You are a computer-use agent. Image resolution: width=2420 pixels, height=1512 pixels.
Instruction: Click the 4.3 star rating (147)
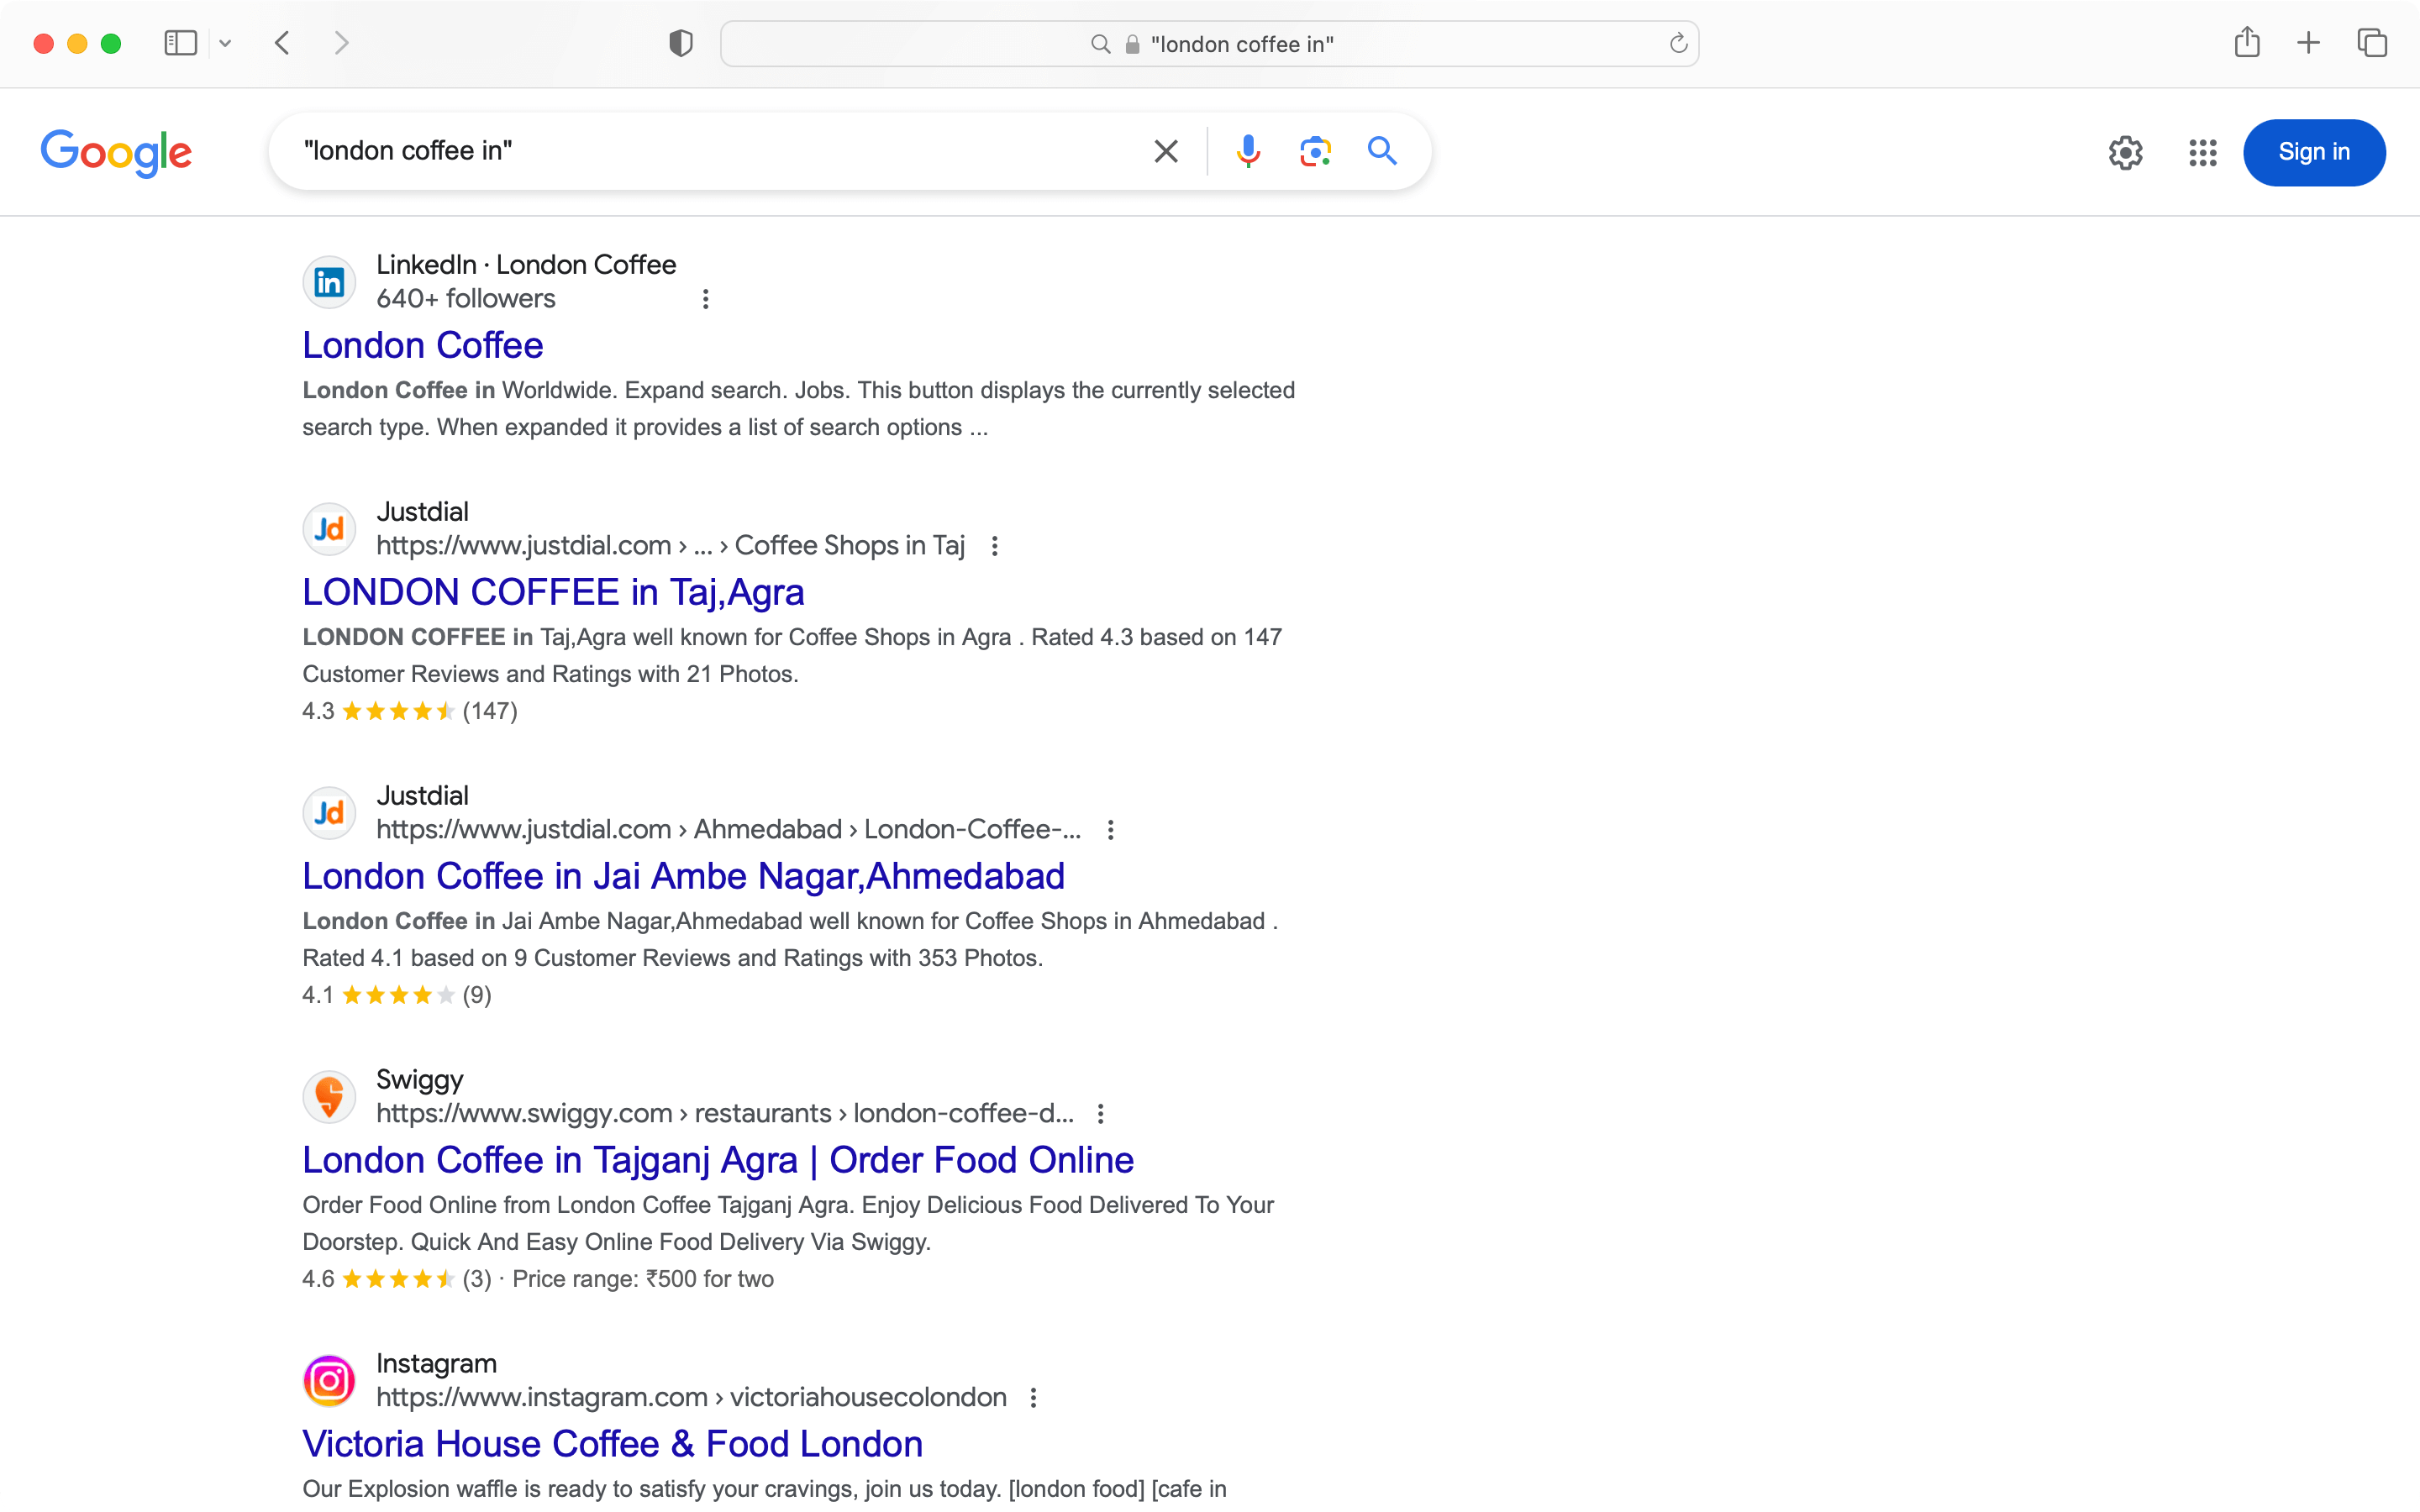(x=410, y=711)
